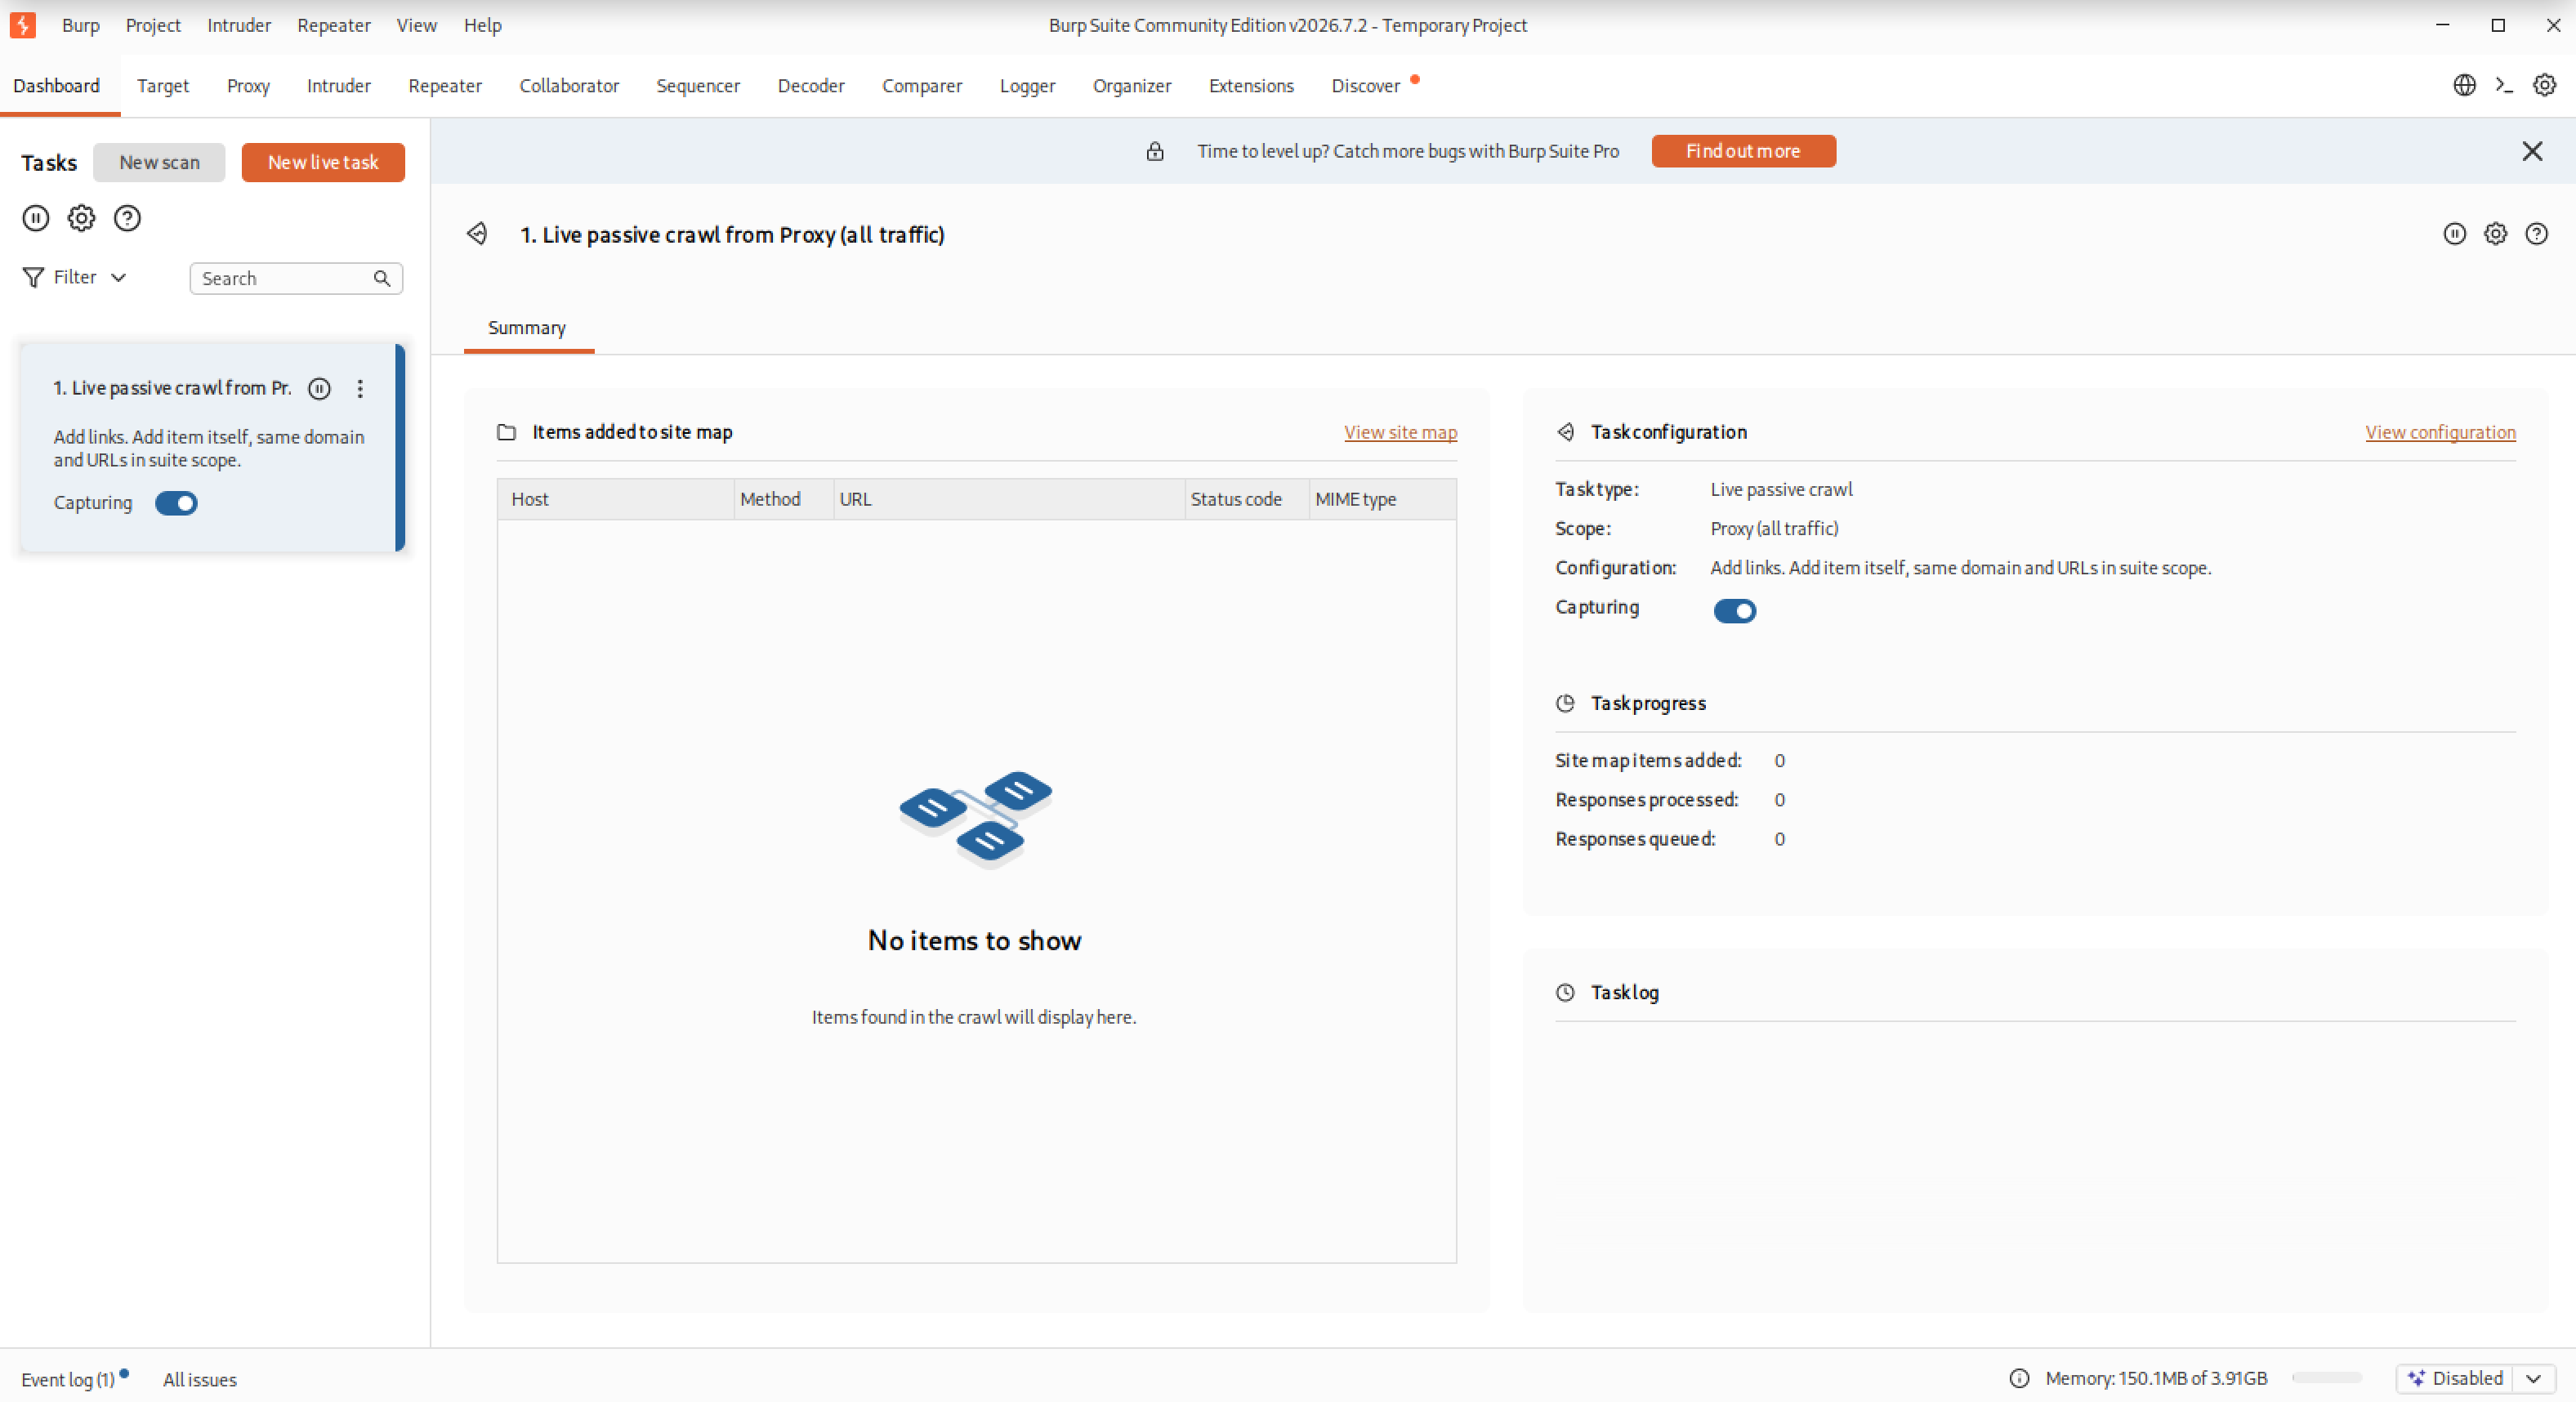Open the View menu
Image resolution: width=2576 pixels, height=1402 pixels.
click(416, 25)
